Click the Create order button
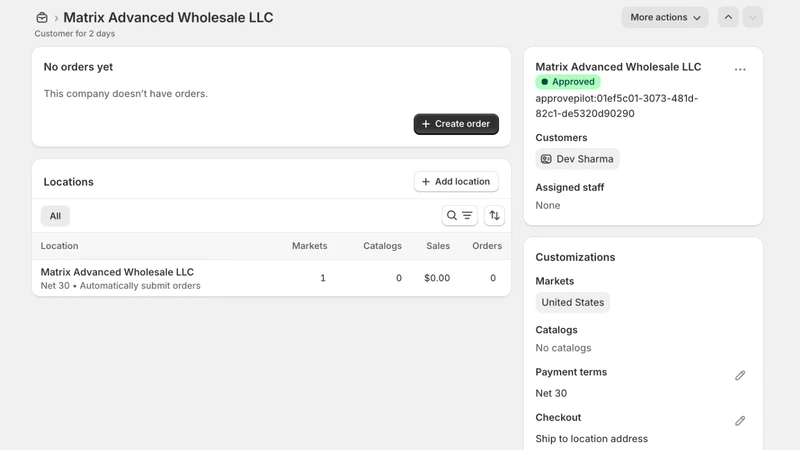Image resolution: width=800 pixels, height=450 pixels. tap(456, 124)
